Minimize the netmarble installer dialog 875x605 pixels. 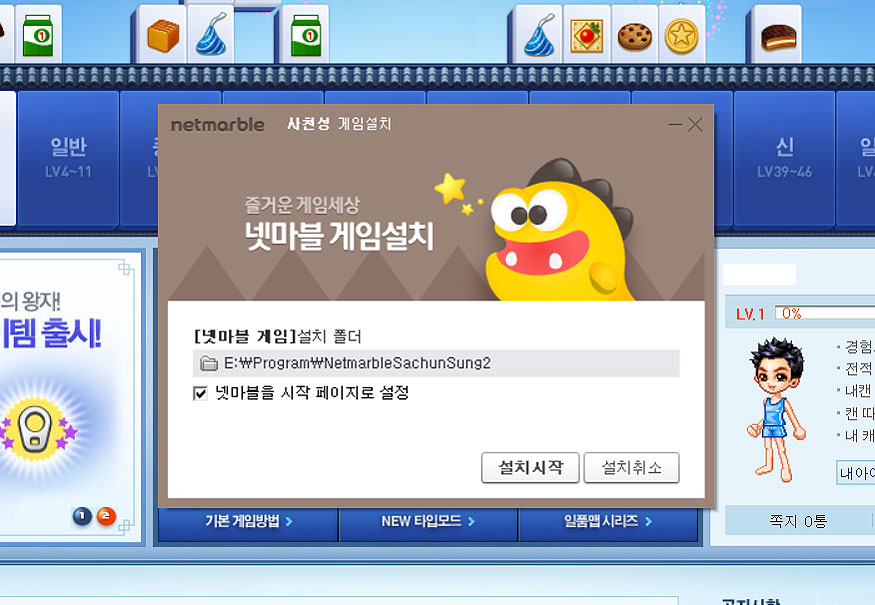(675, 124)
